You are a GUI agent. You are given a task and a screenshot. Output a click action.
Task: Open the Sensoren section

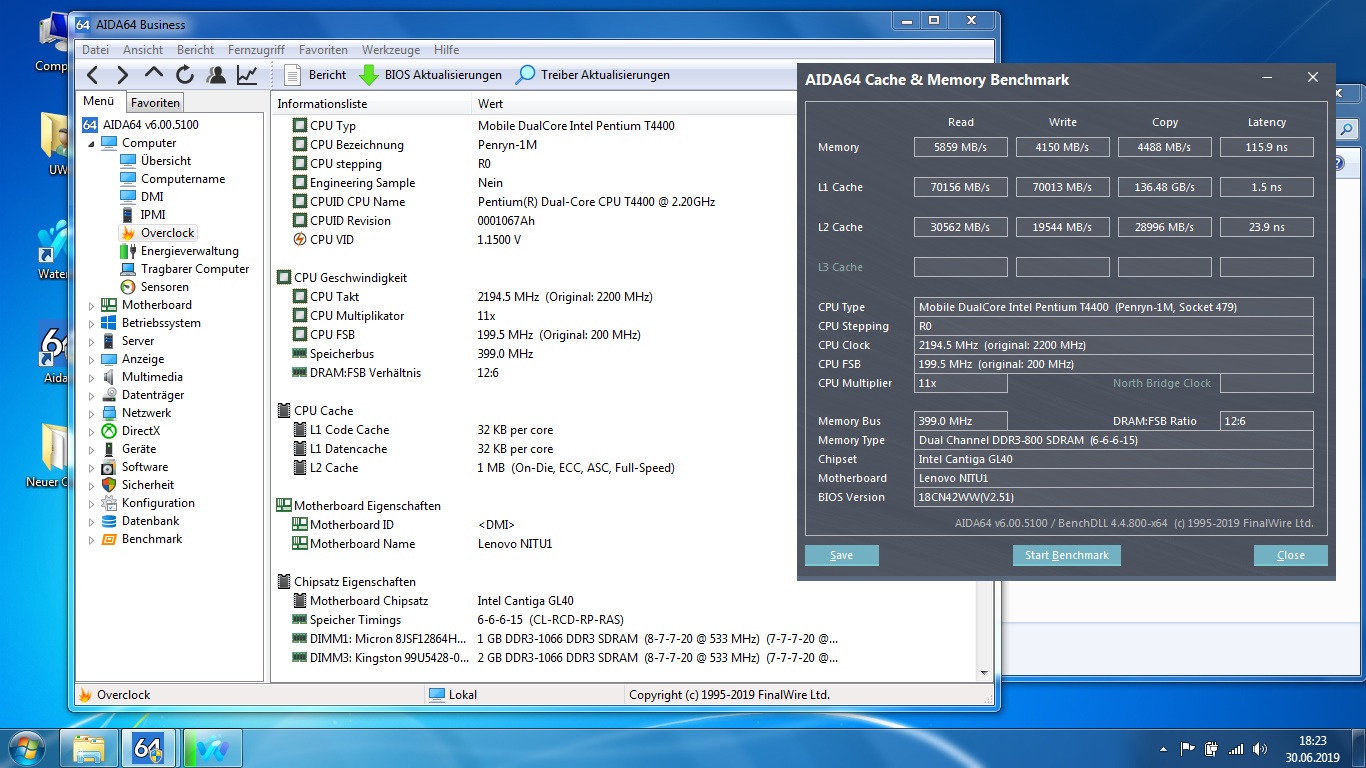coord(167,286)
